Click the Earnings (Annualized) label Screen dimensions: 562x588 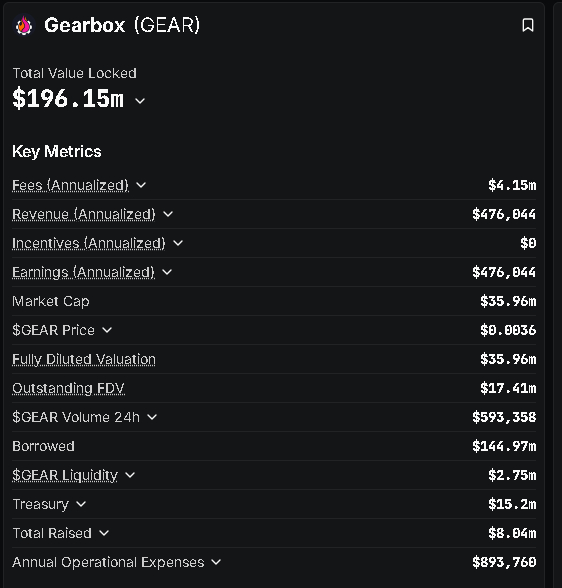click(83, 272)
